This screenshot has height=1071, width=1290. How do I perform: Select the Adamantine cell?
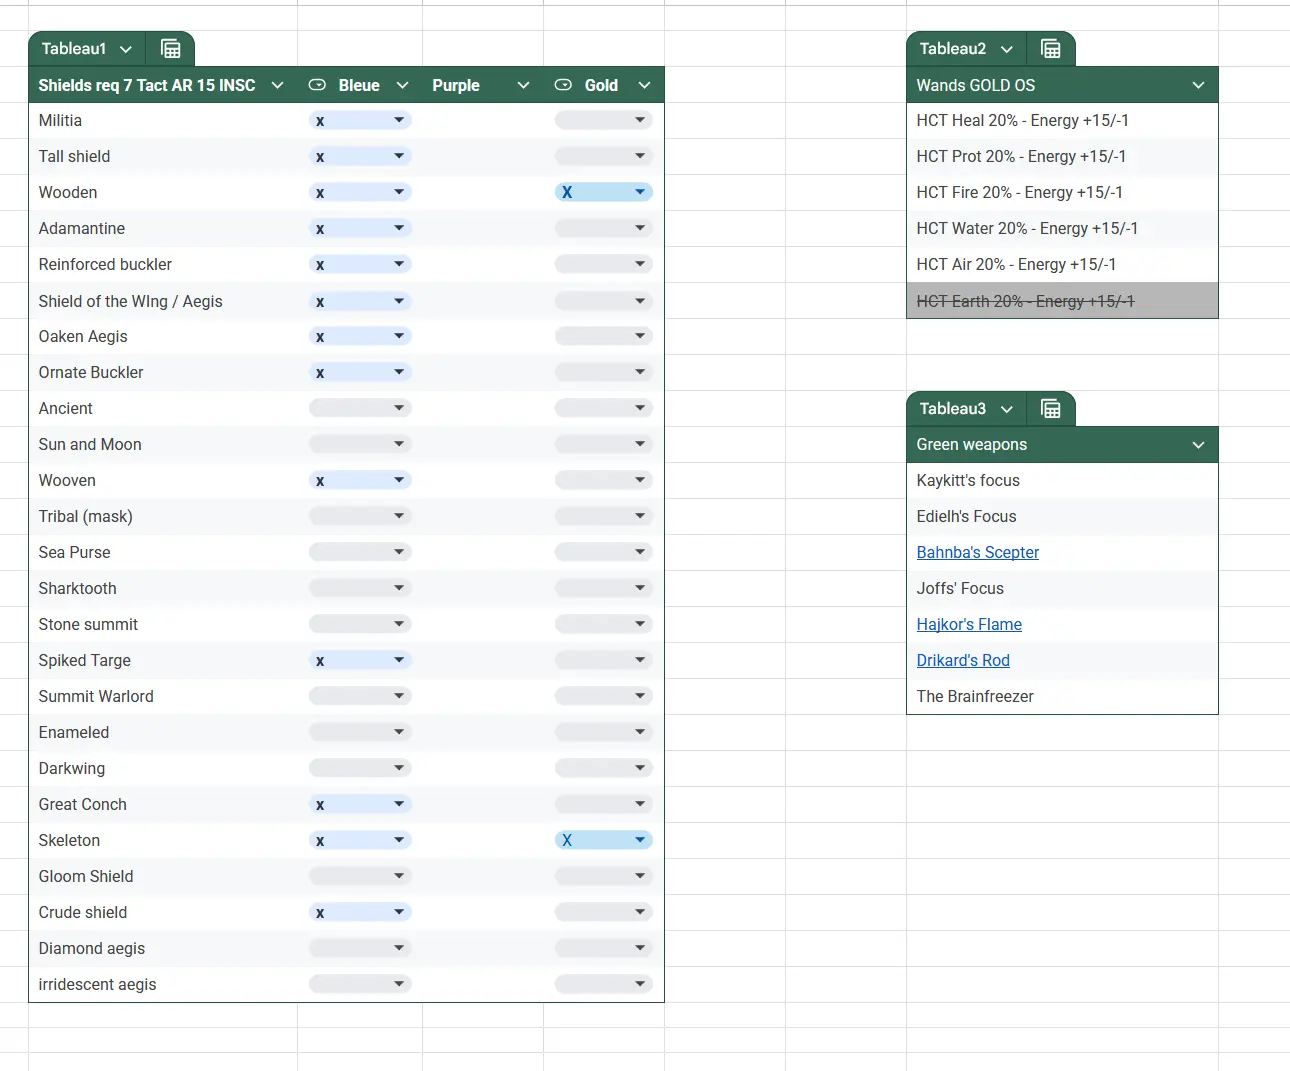coord(163,228)
